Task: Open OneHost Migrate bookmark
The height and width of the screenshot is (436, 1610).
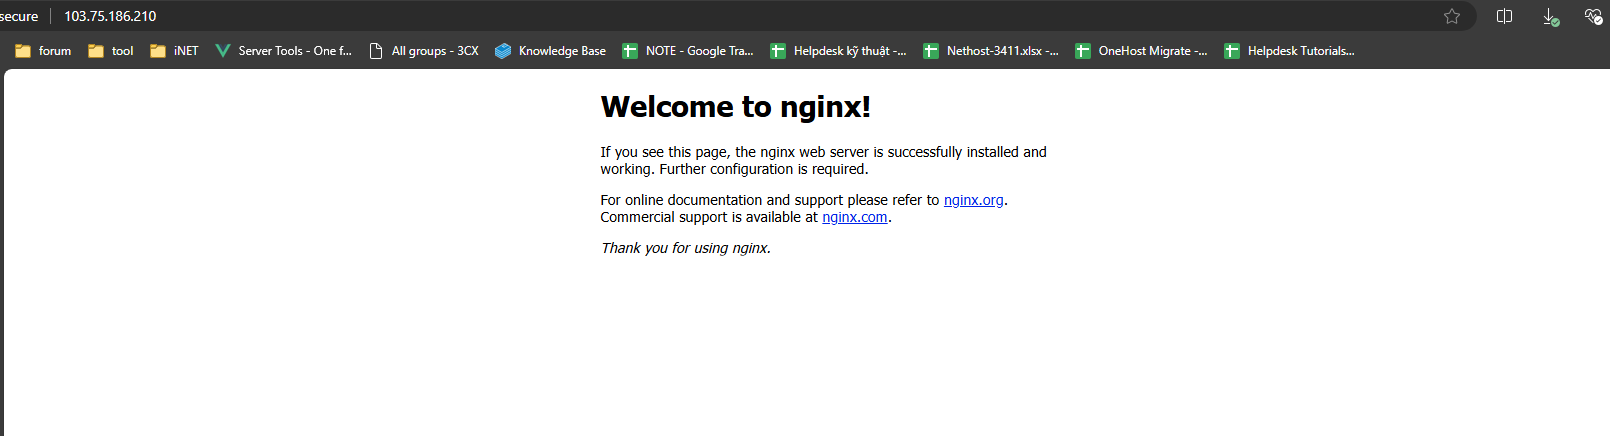Action: click(1142, 51)
